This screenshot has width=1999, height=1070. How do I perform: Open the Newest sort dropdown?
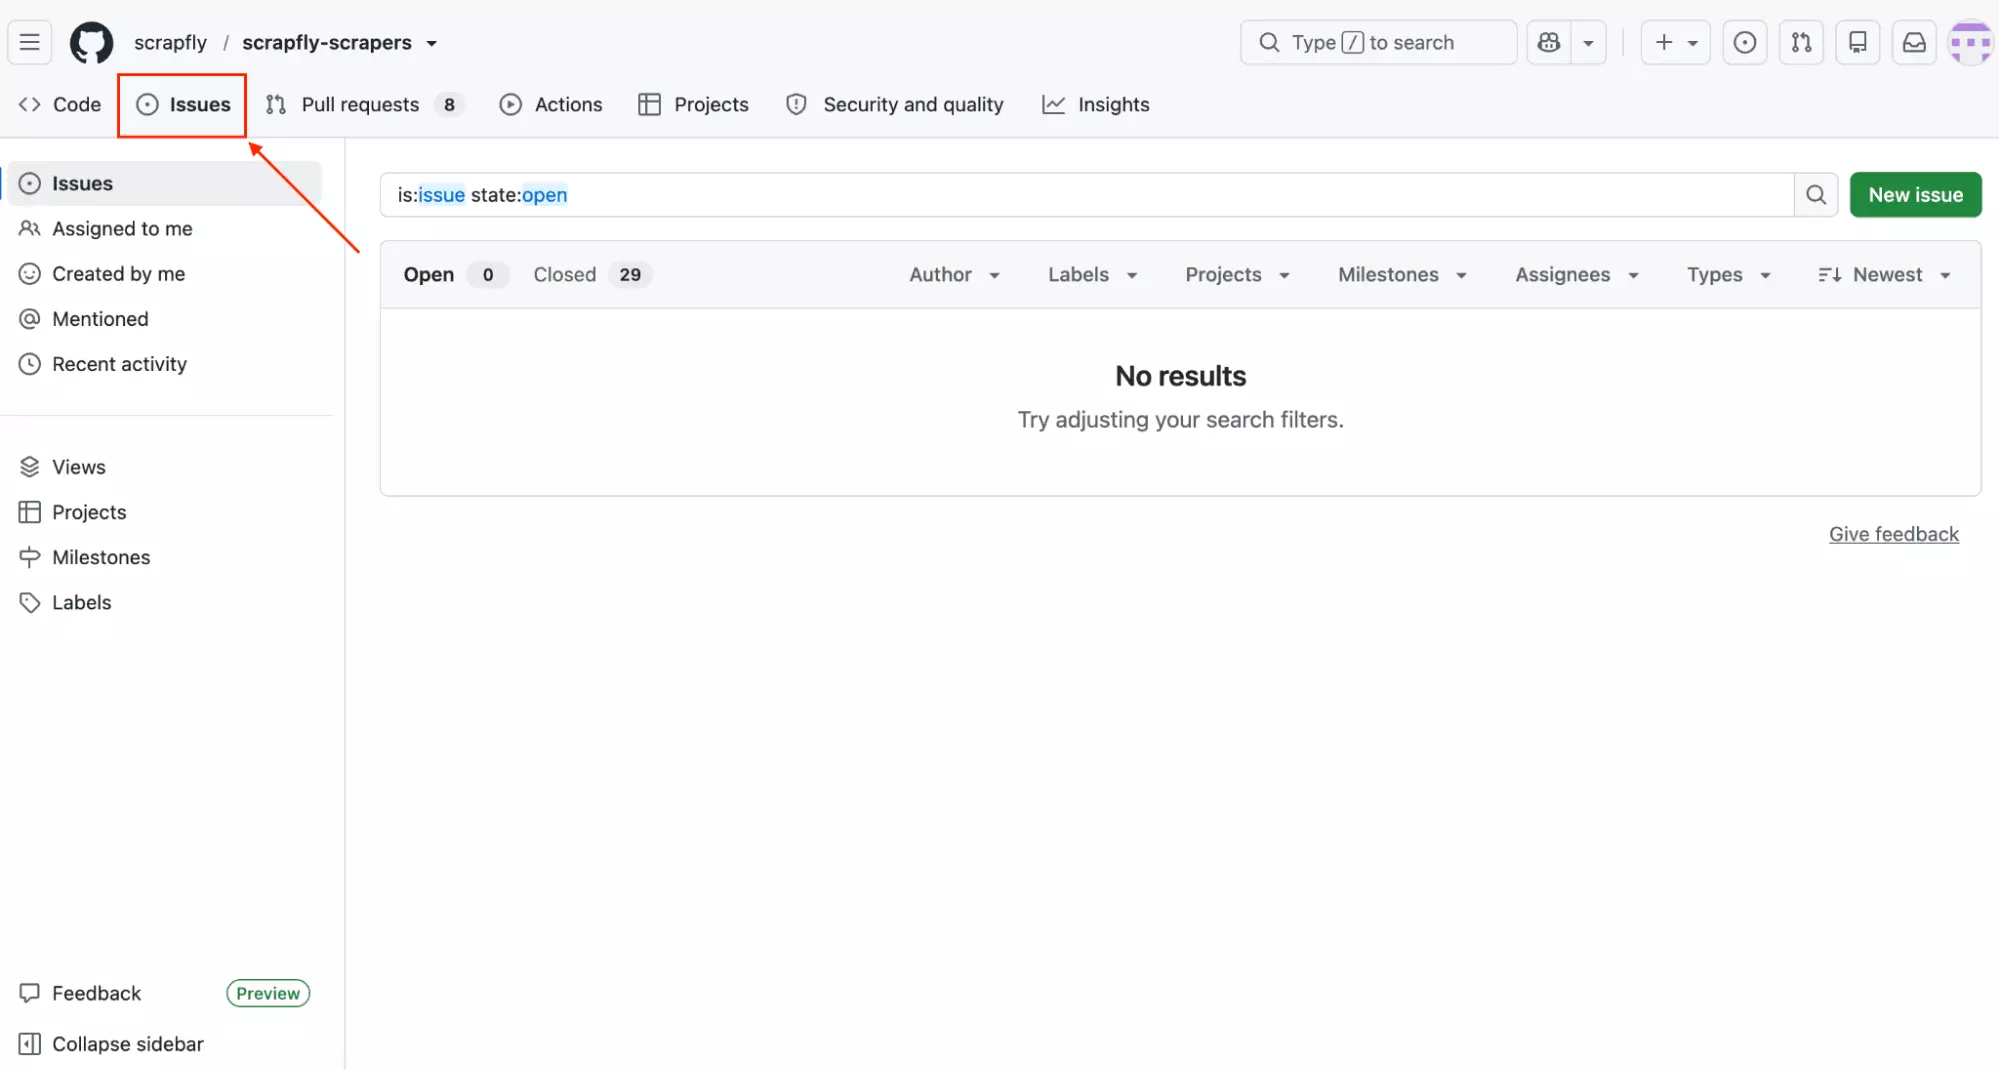click(x=1885, y=274)
